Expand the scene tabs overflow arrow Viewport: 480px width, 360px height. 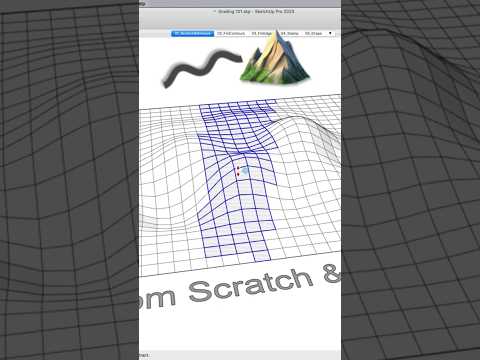coord(330,33)
